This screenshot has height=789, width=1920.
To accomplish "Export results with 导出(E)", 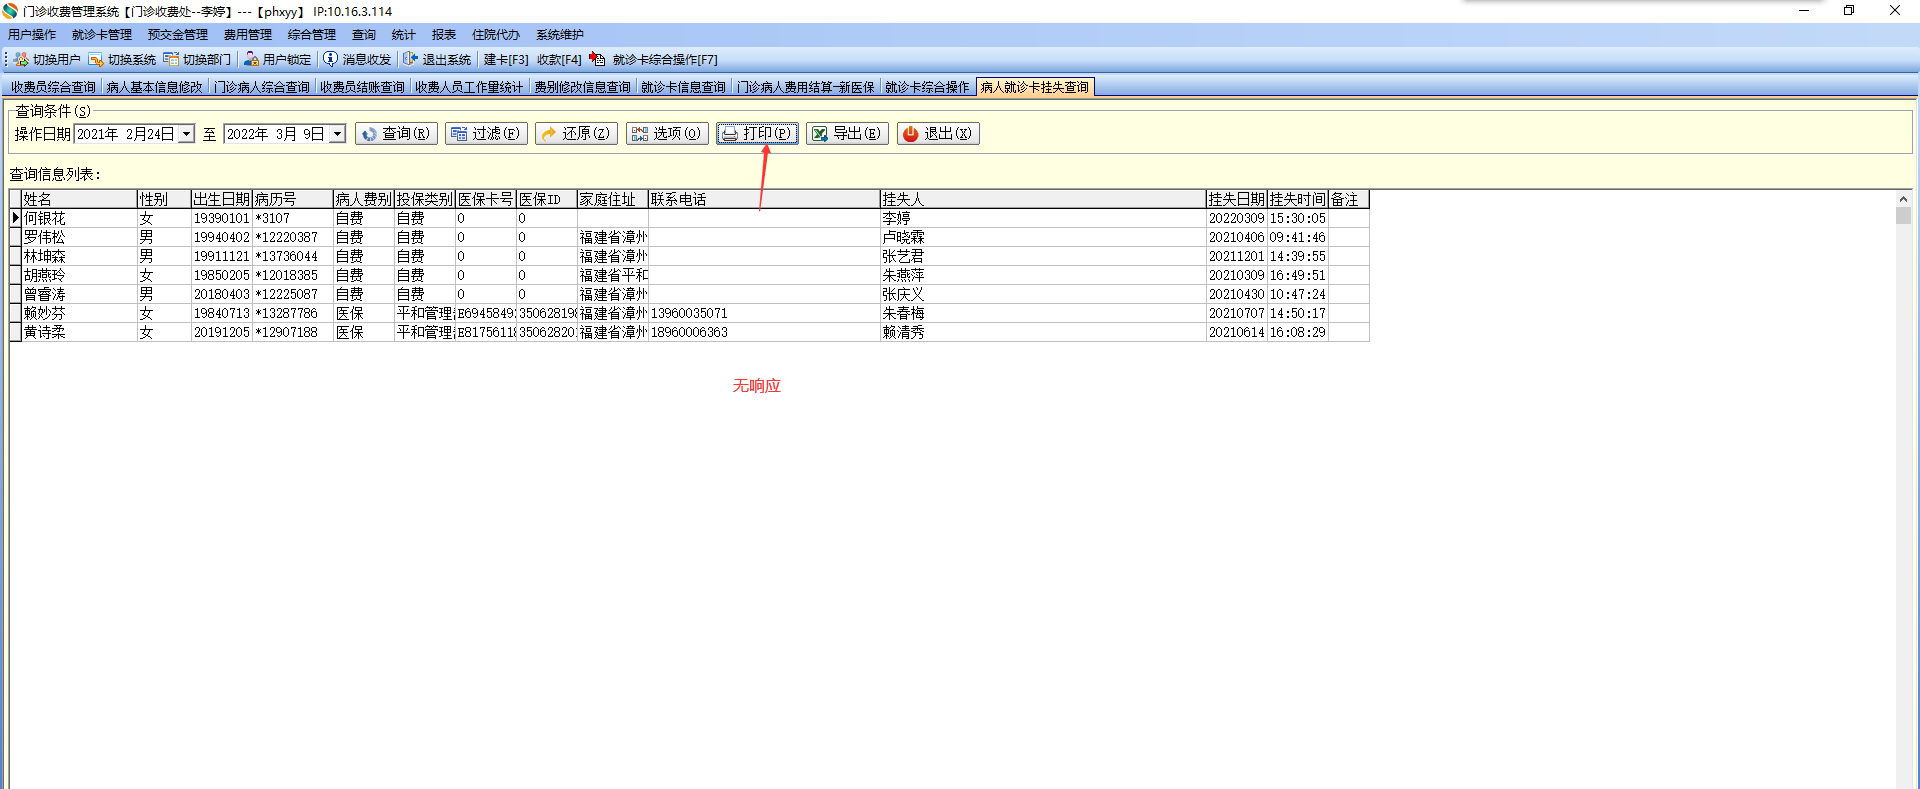I will point(847,133).
